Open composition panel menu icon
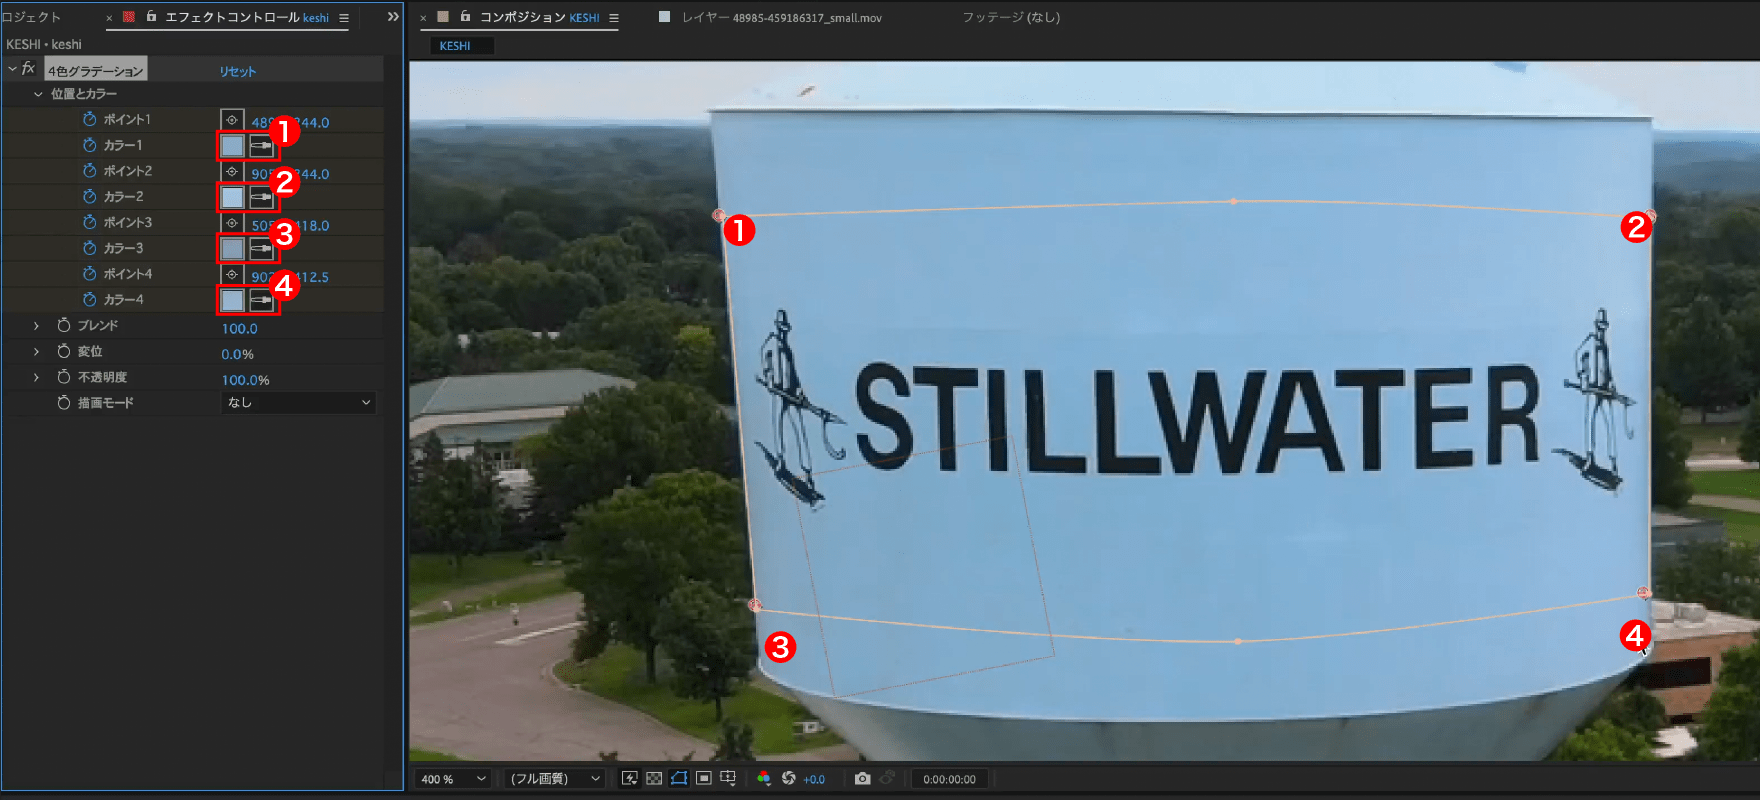 point(614,18)
